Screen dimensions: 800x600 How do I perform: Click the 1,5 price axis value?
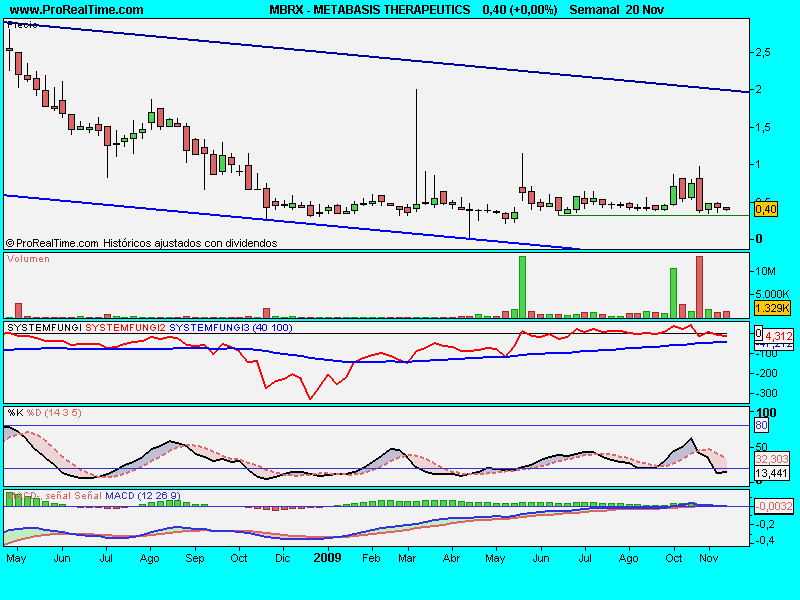pos(763,127)
